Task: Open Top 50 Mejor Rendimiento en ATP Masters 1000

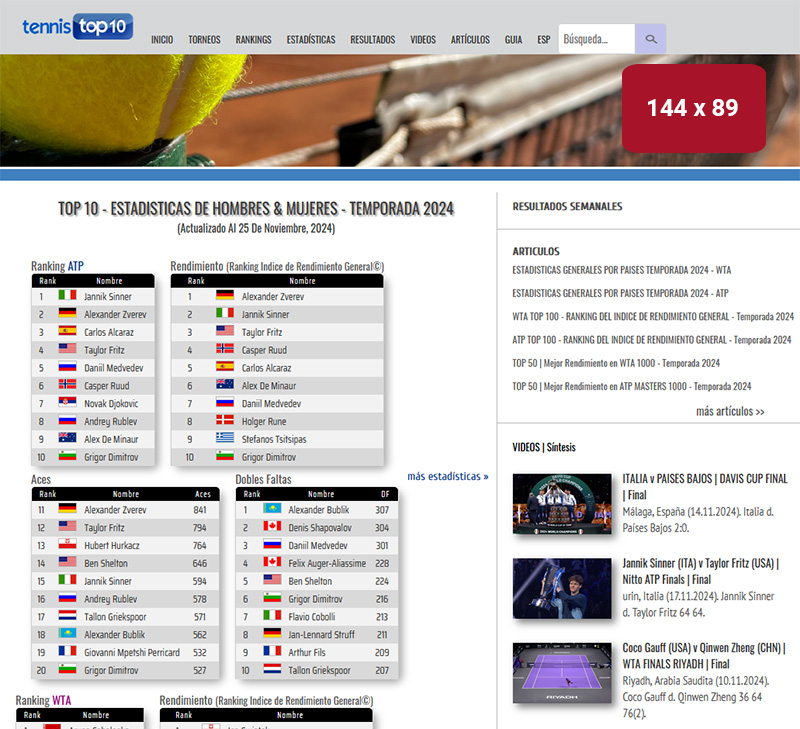Action: [x=632, y=386]
